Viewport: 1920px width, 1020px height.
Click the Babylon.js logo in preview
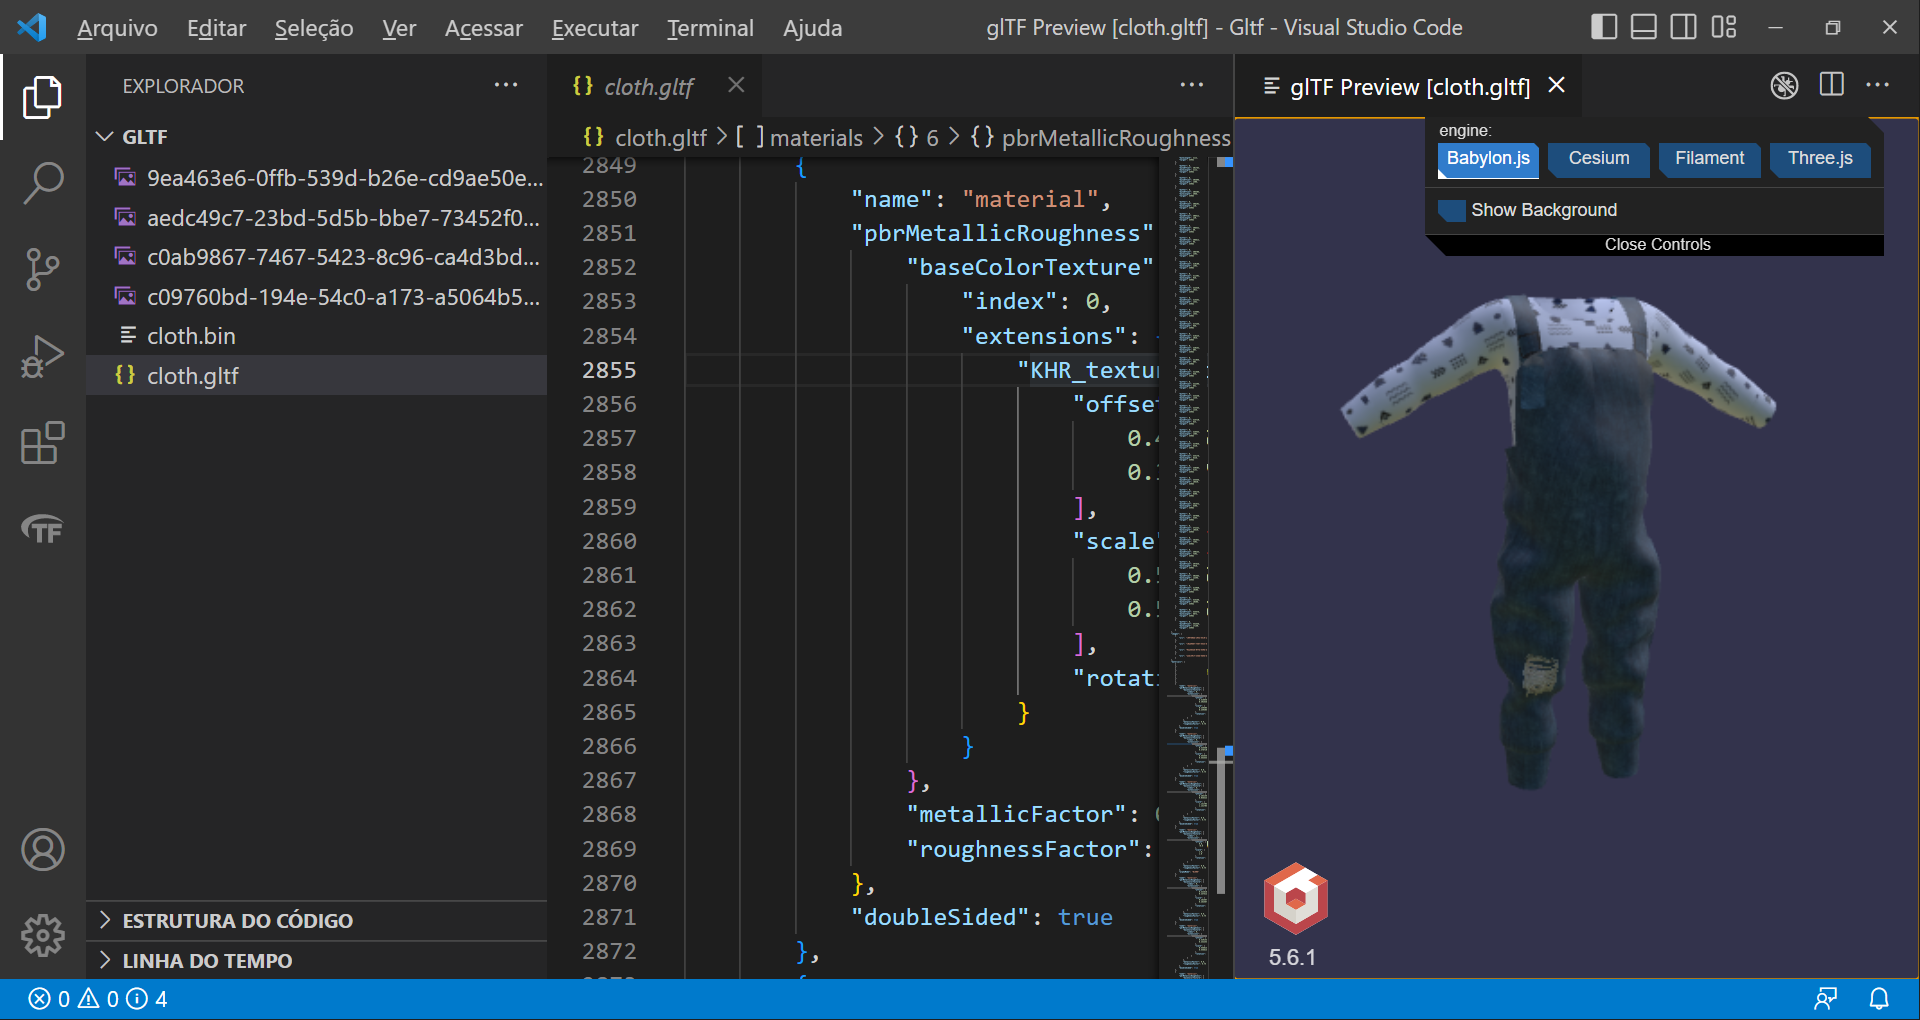1296,897
